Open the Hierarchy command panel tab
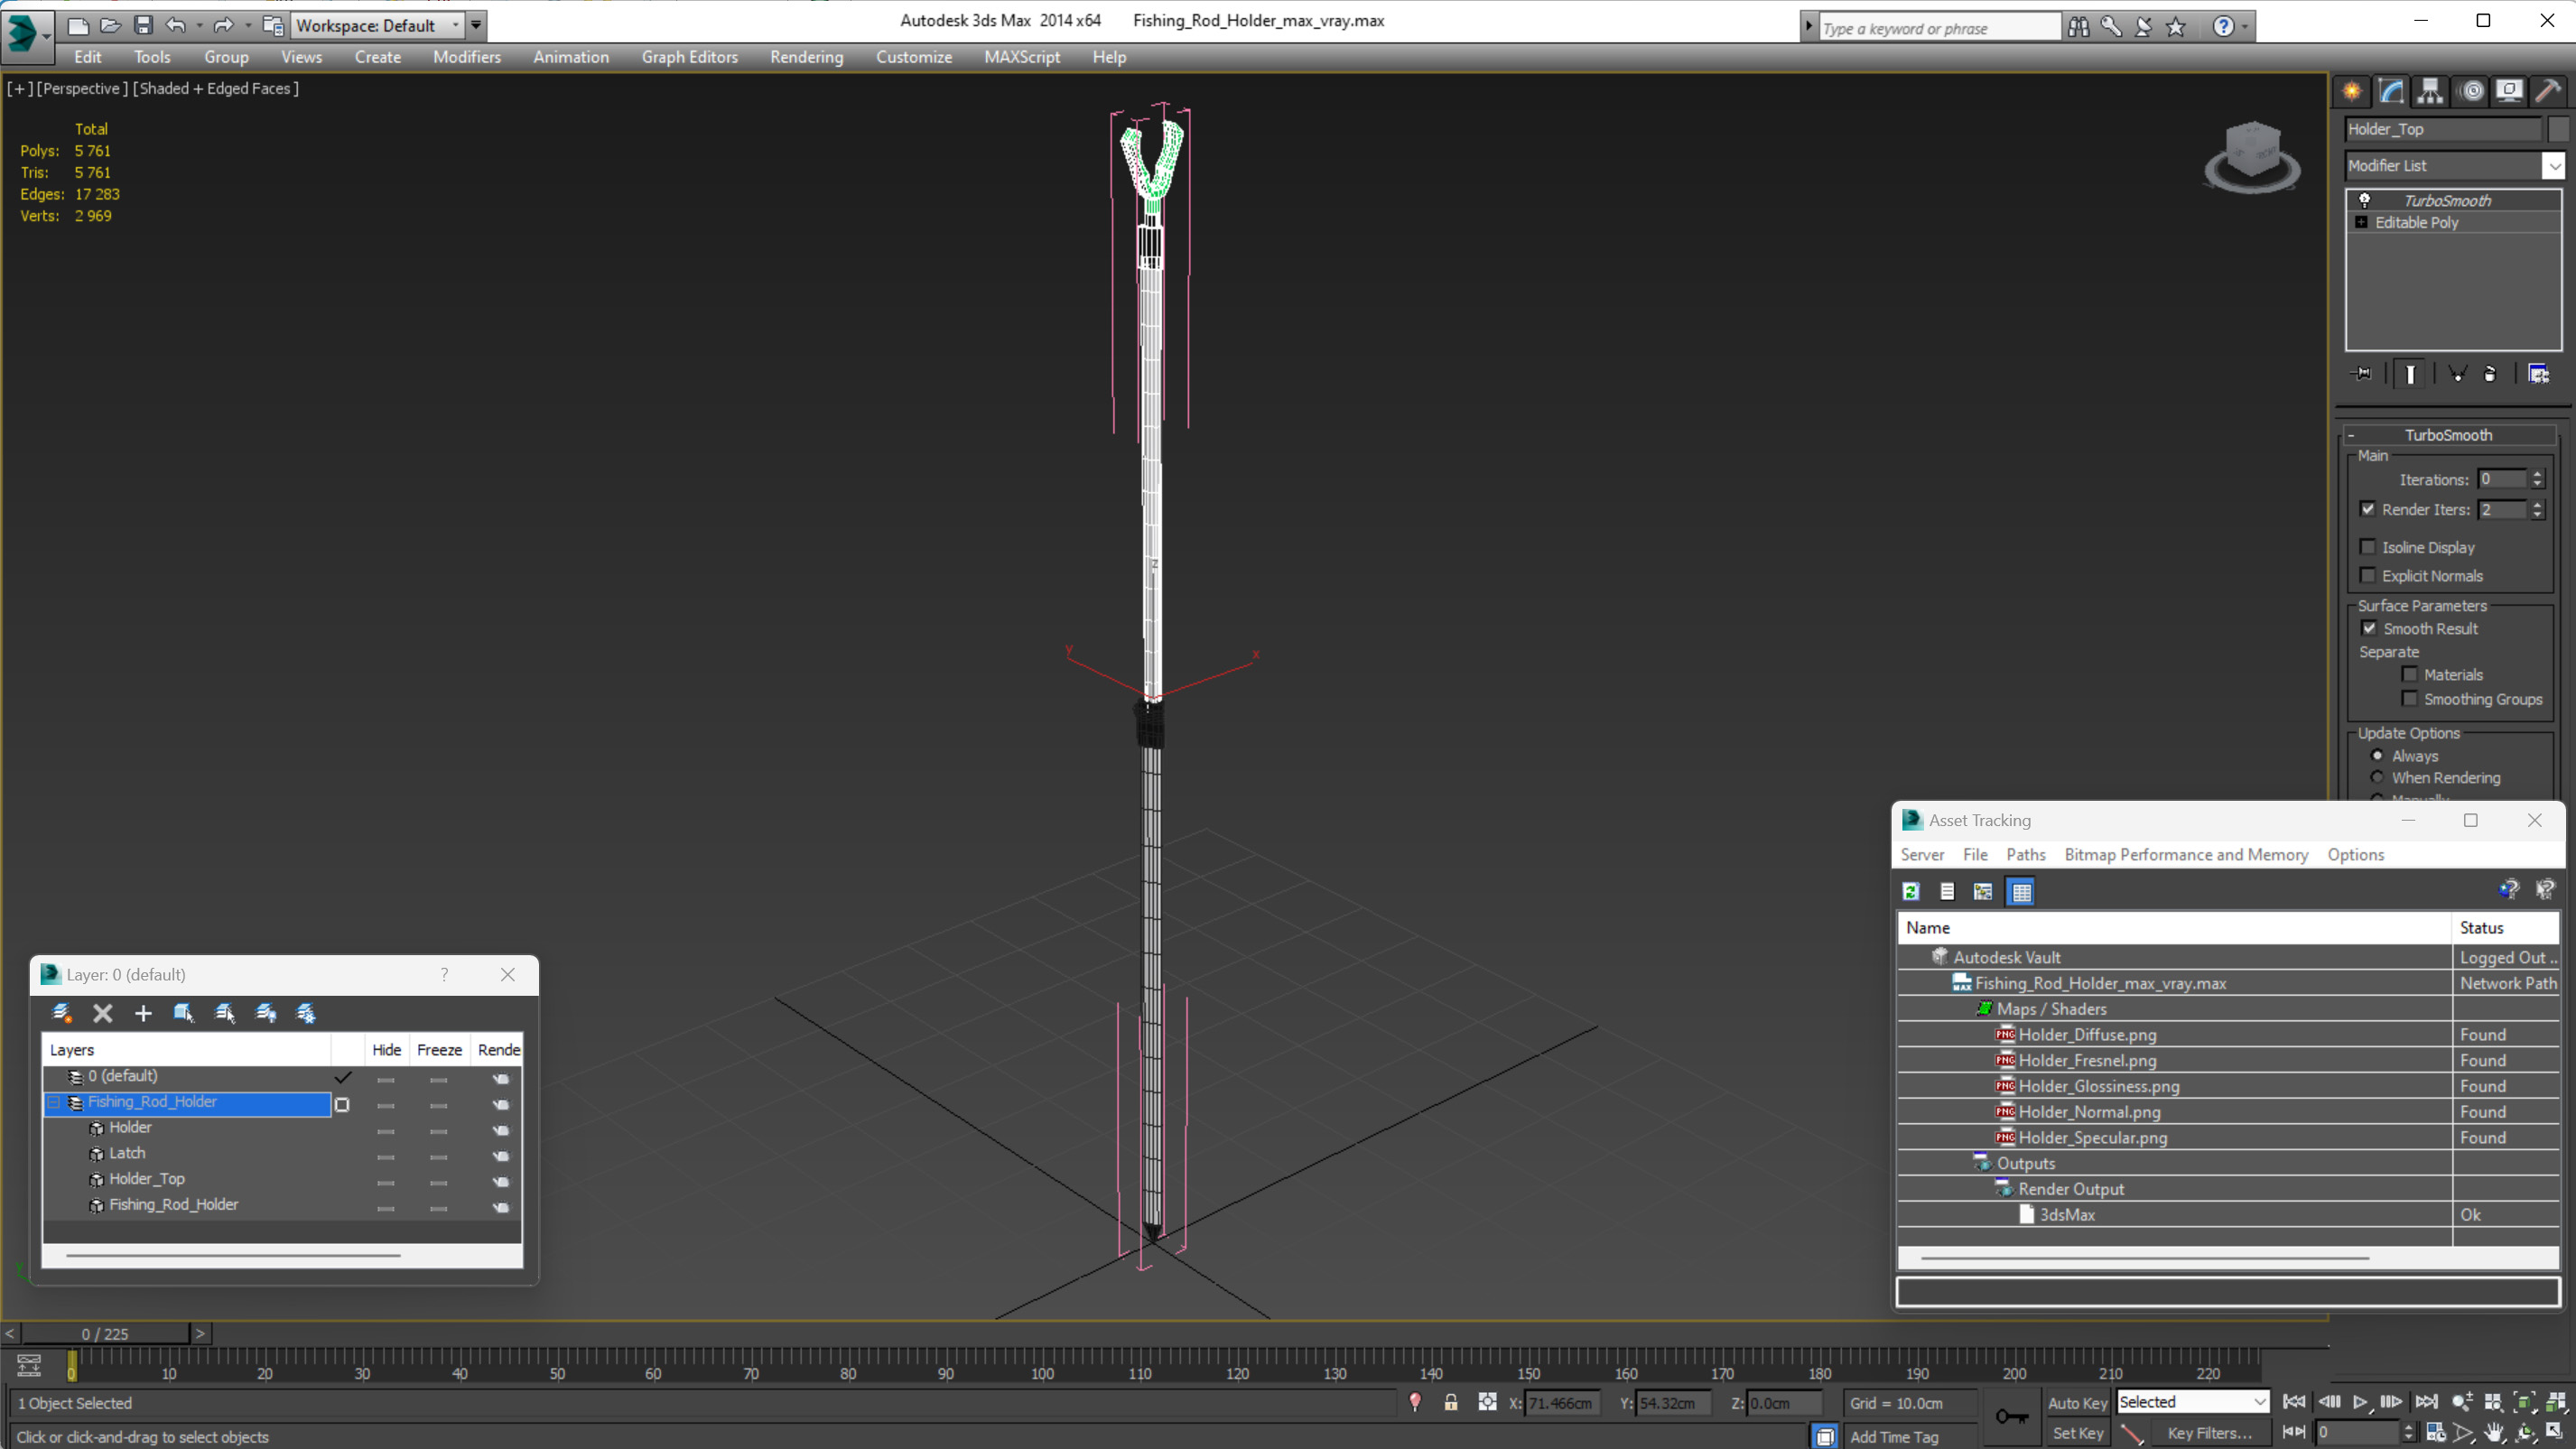Screen dimensions: 2576x1449 2430,91
